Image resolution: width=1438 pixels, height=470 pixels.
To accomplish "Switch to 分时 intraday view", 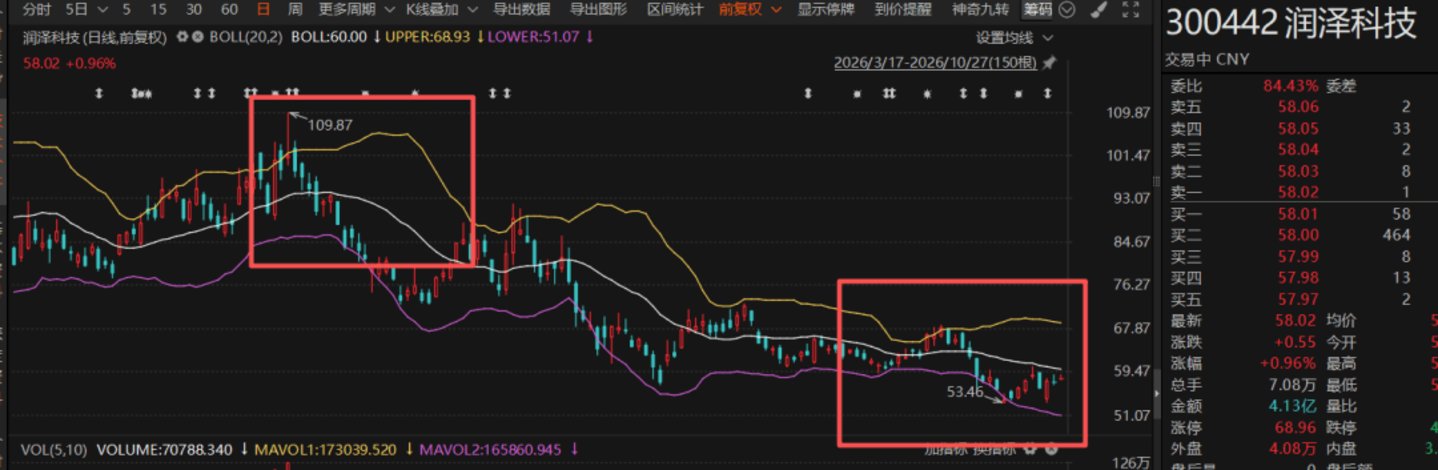I will (x=36, y=10).
